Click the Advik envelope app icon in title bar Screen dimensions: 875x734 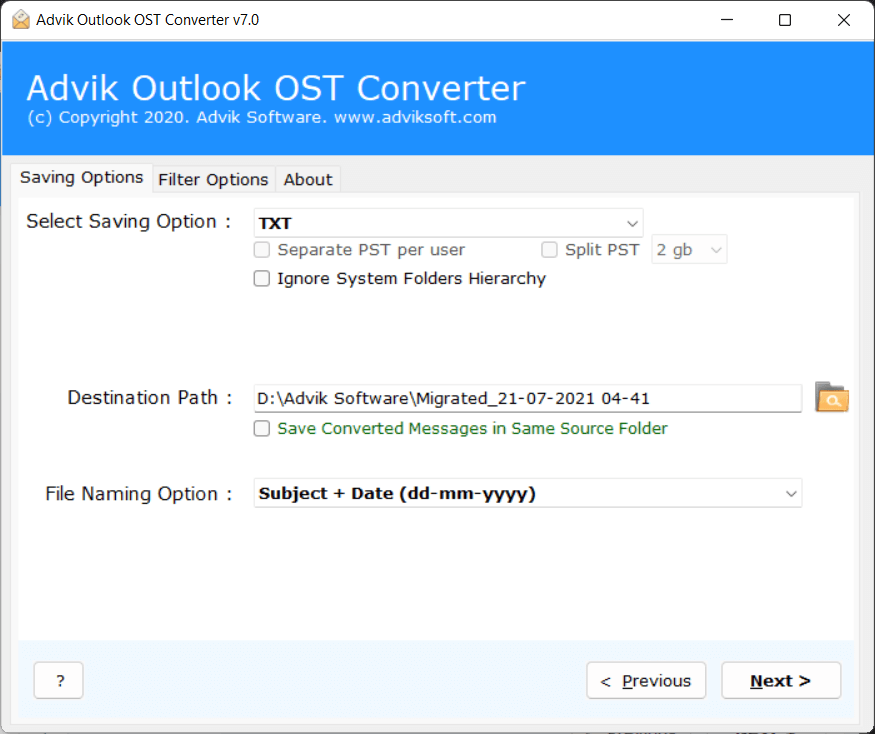[x=21, y=20]
